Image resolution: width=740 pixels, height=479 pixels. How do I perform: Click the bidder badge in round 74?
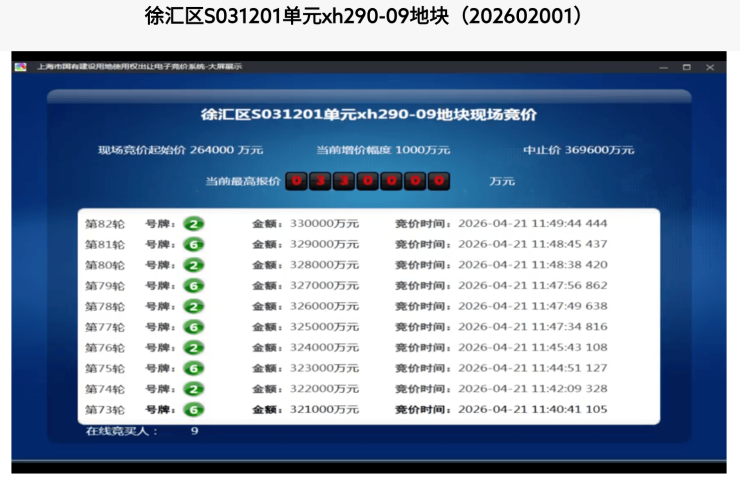[x=193, y=389]
